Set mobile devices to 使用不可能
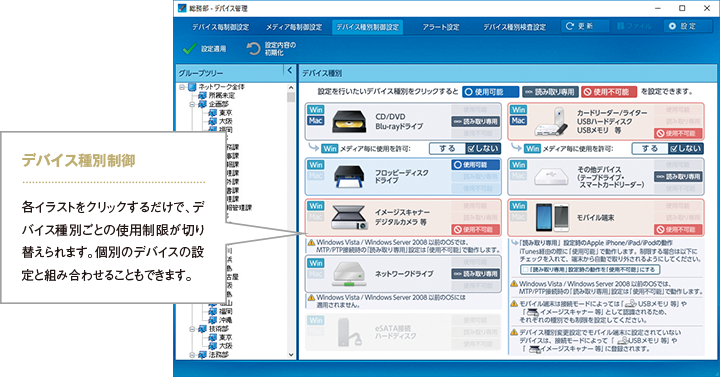The height and width of the screenshot is (377, 720). (679, 230)
